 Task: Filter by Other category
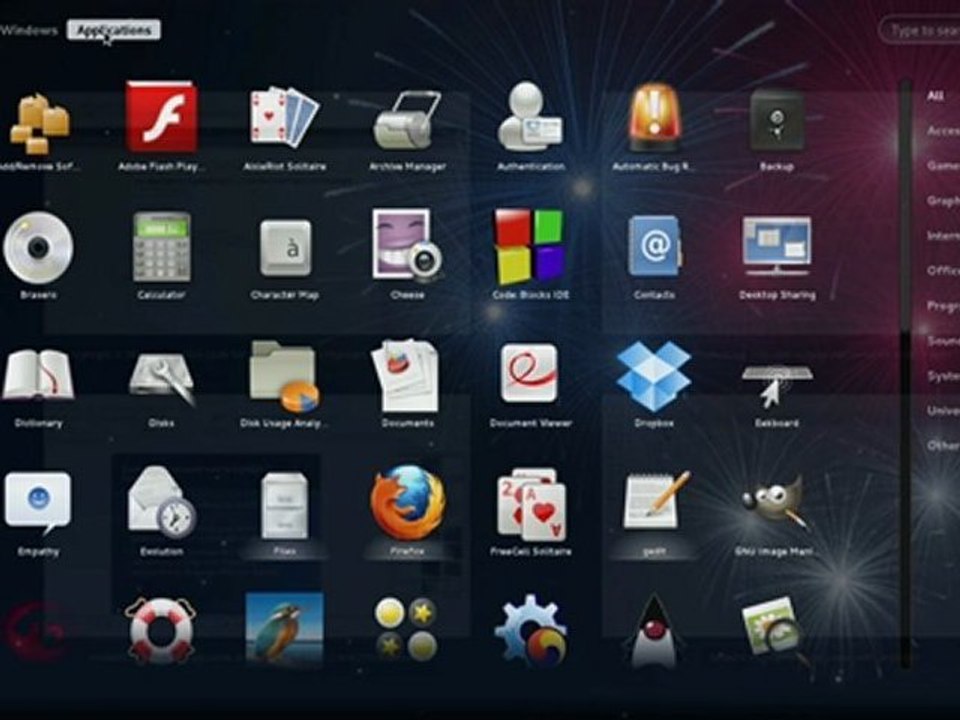coord(943,445)
